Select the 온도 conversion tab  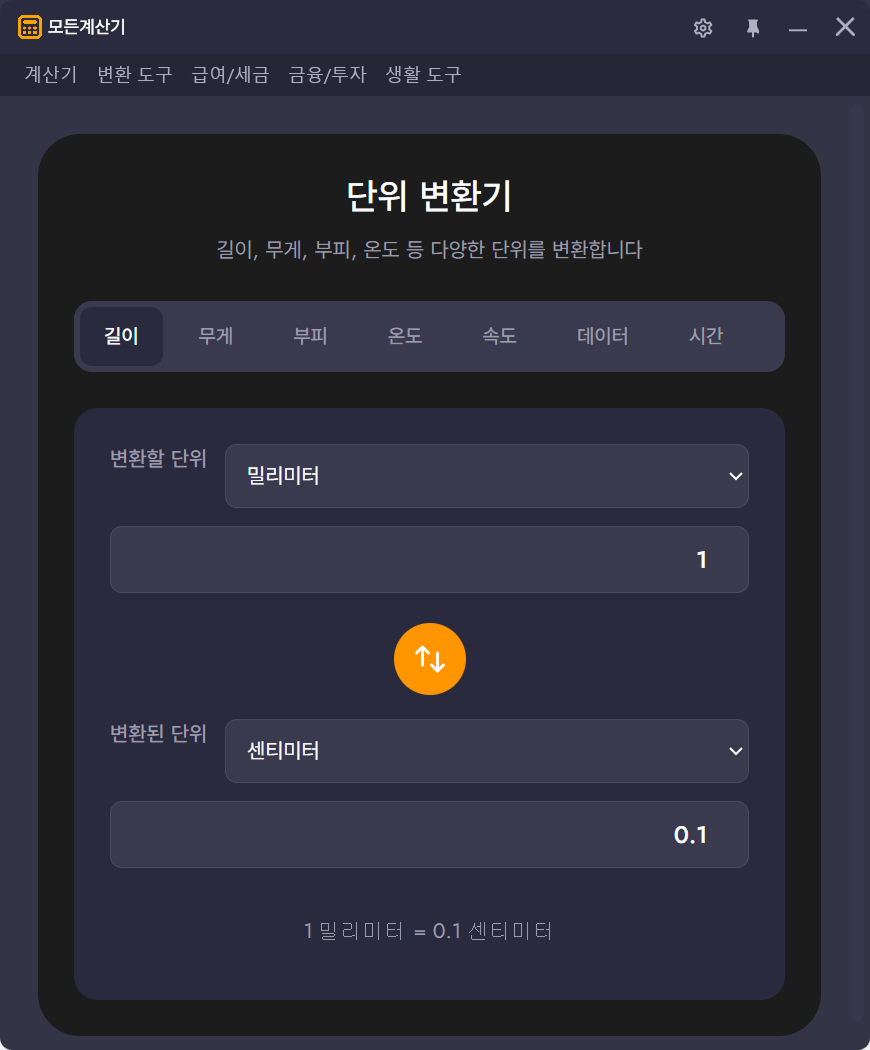tap(405, 337)
